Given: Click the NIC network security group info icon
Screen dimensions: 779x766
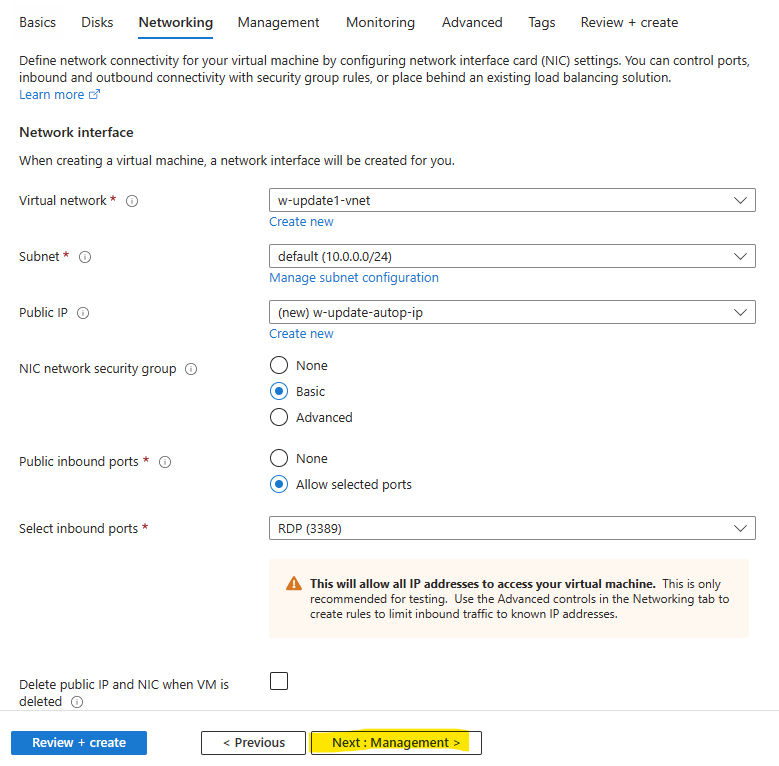Looking at the screenshot, I should 191,369.
